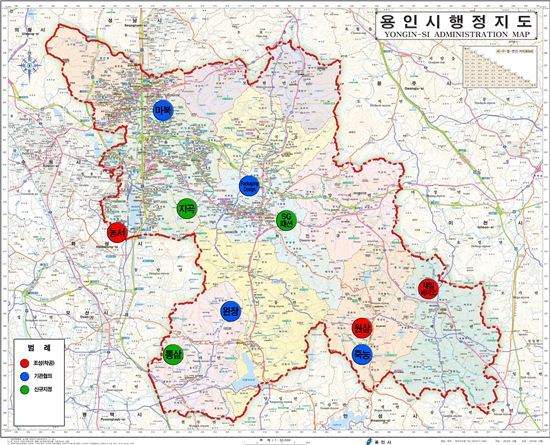Click the legend label beside the blue circle
Viewport: 550px width, 445px height.
tap(43, 377)
